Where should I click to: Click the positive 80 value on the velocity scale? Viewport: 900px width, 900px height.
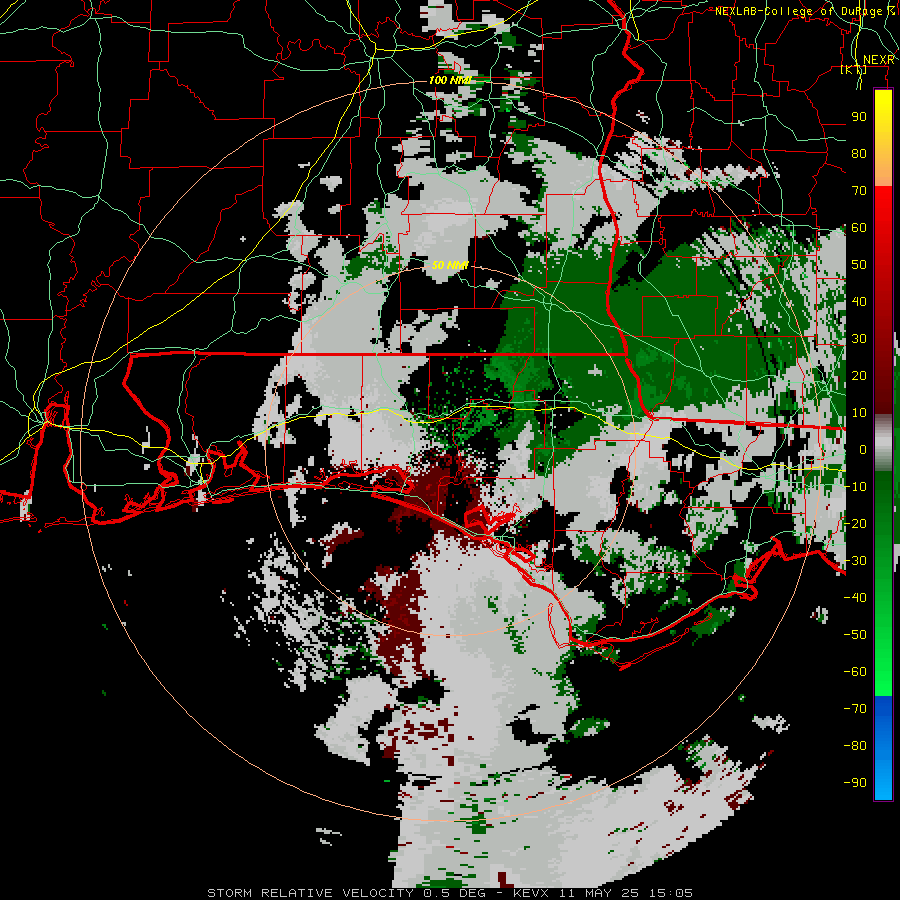(859, 153)
